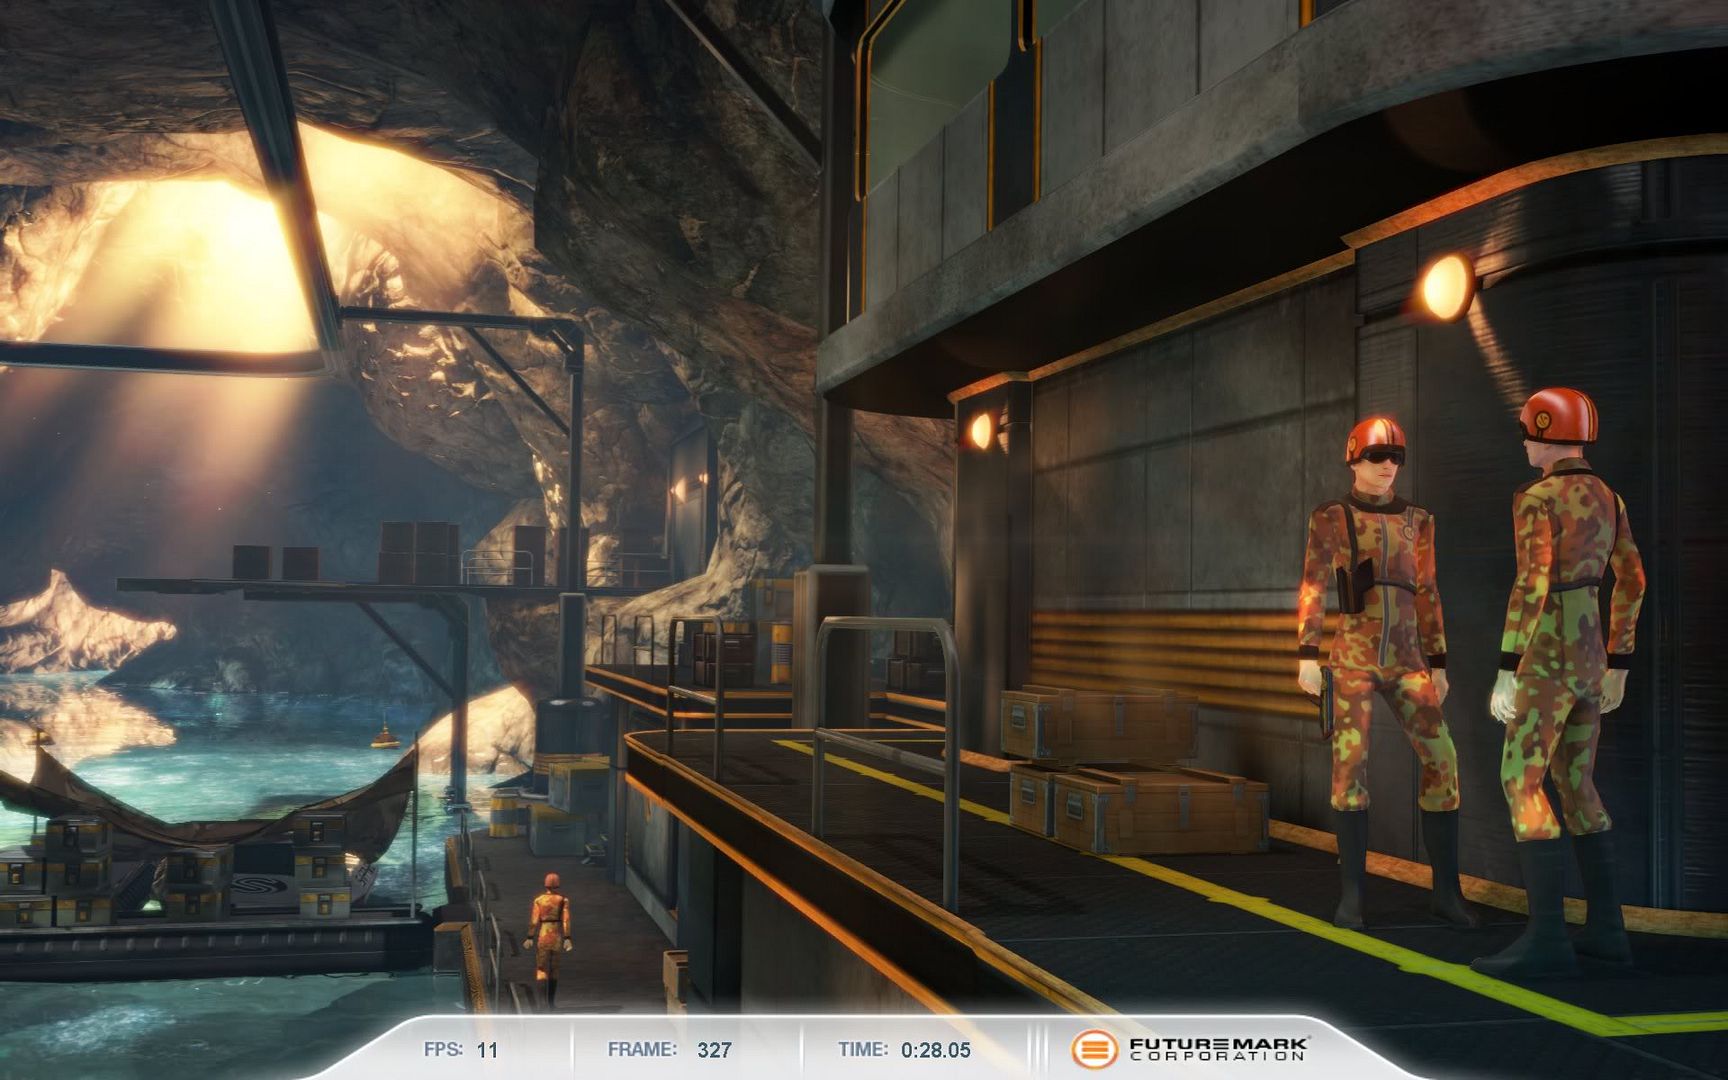1728x1080 pixels.
Task: Click the Futuremark Corporation text
Action: (1219, 1049)
